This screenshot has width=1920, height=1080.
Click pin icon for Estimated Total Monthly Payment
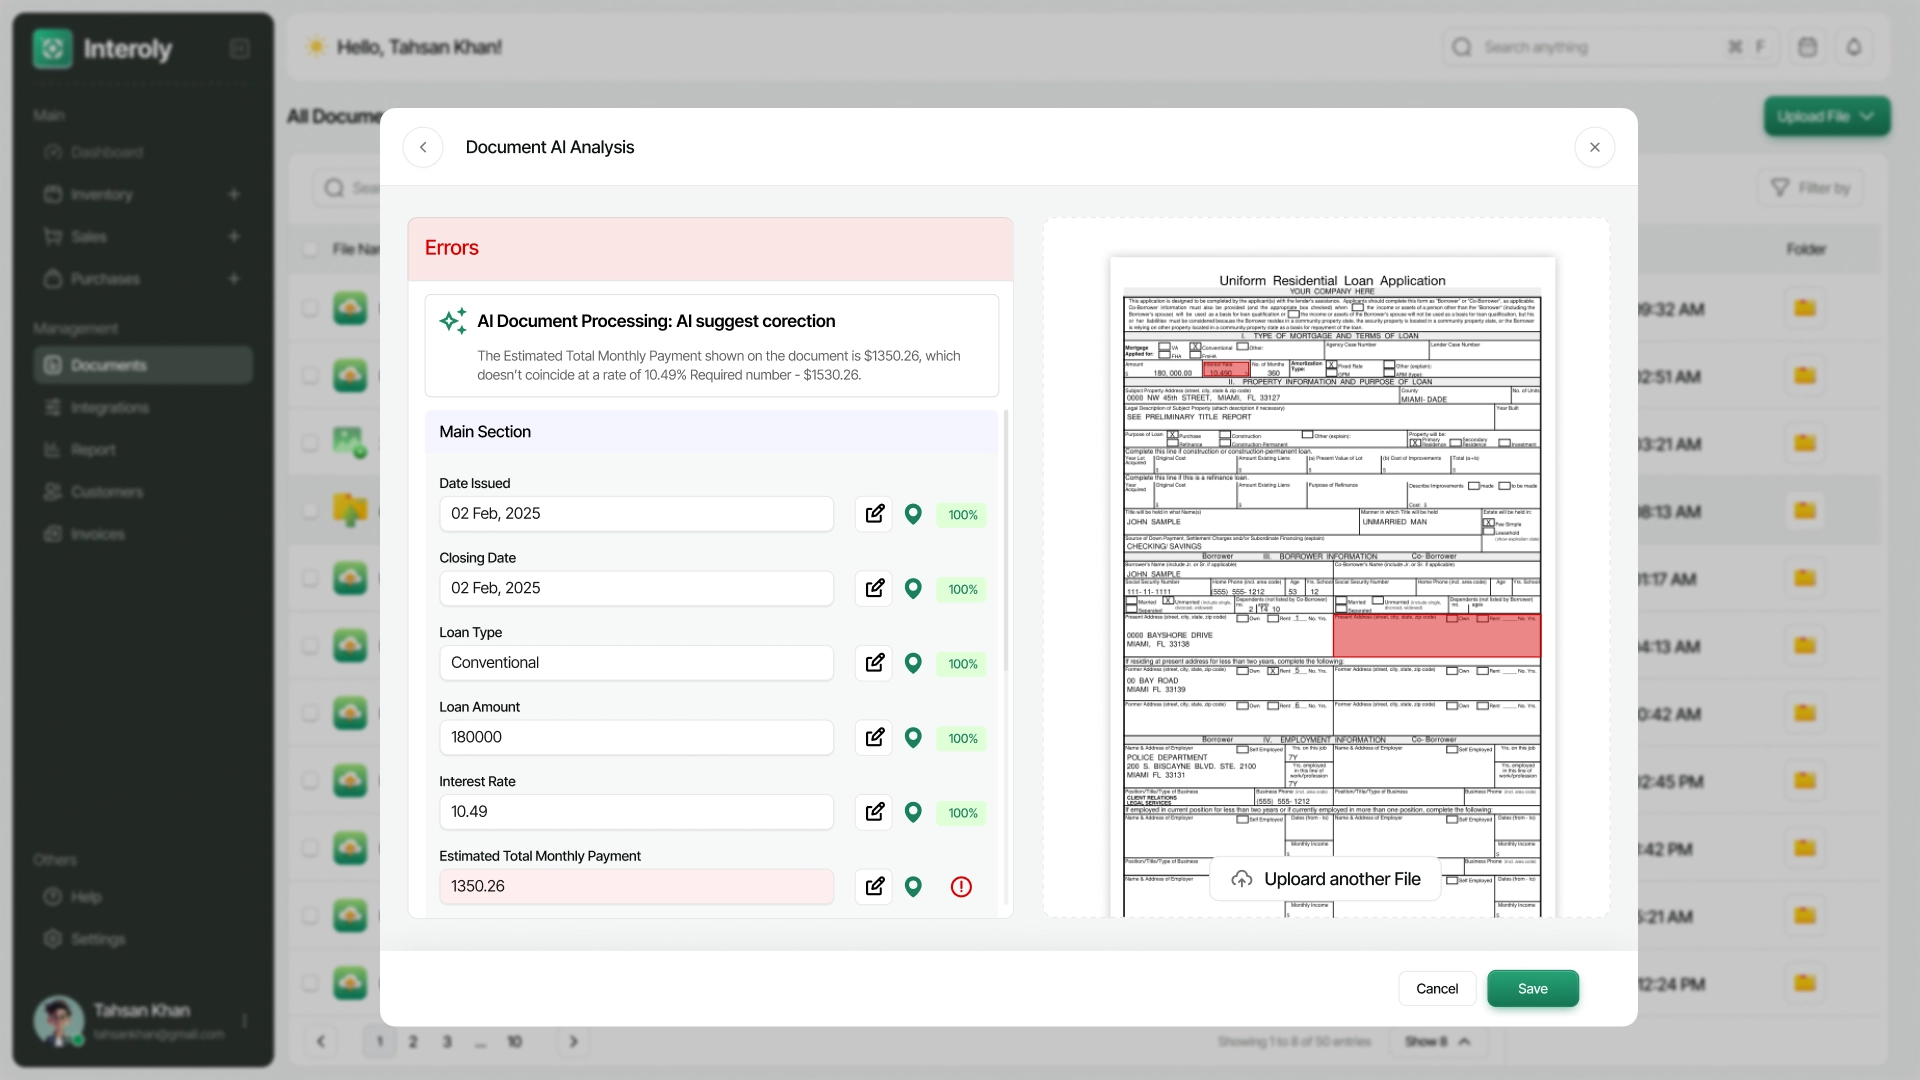click(913, 887)
